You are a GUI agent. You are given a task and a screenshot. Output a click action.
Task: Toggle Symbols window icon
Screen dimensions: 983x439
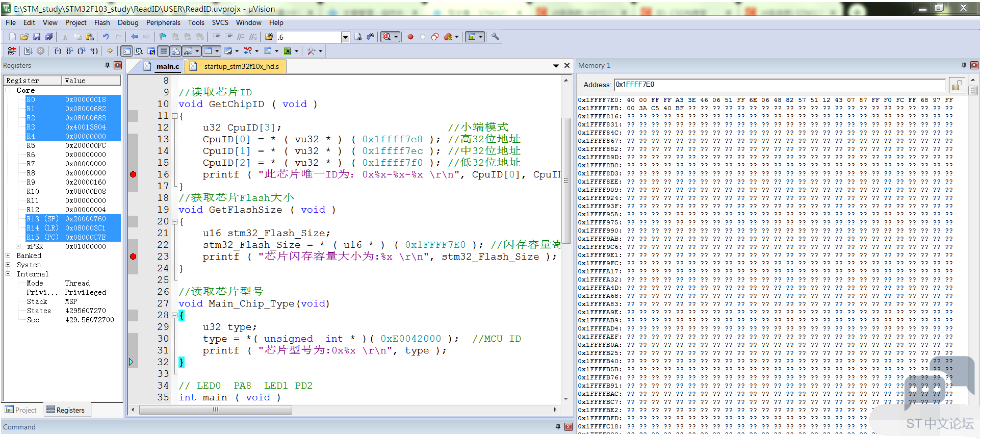pyautogui.click(x=151, y=51)
